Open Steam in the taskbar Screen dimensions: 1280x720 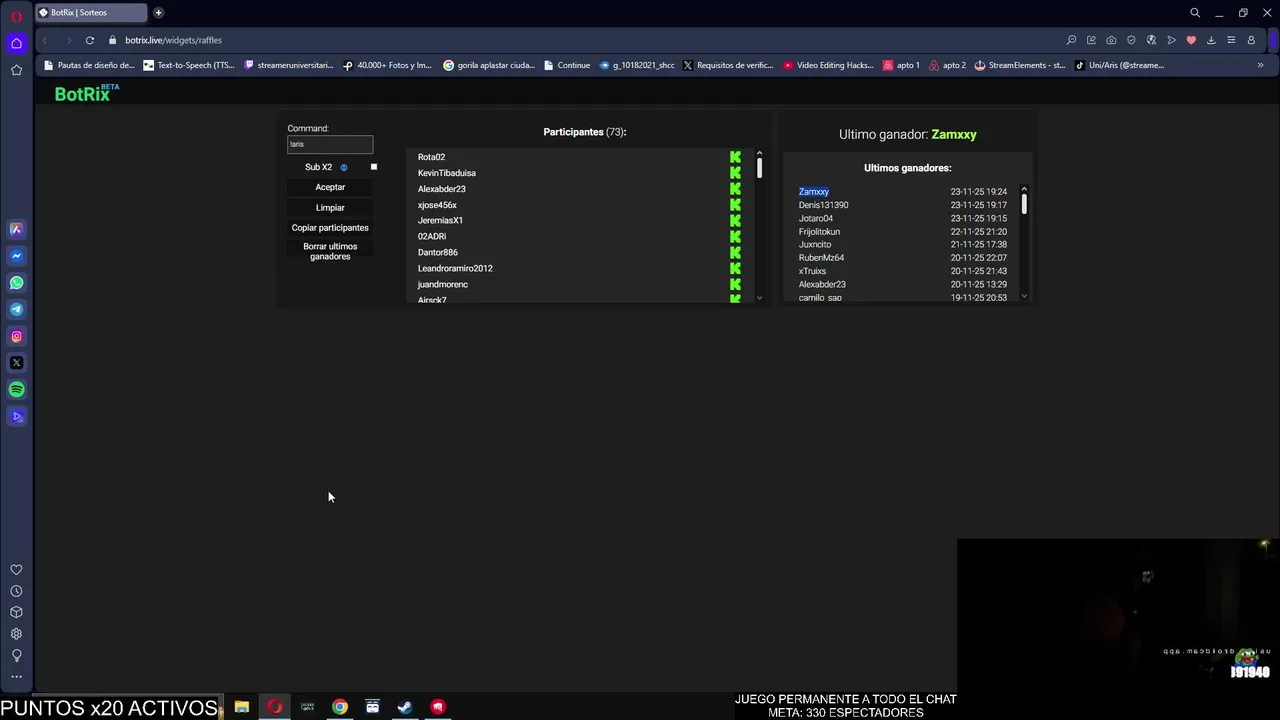(405, 707)
